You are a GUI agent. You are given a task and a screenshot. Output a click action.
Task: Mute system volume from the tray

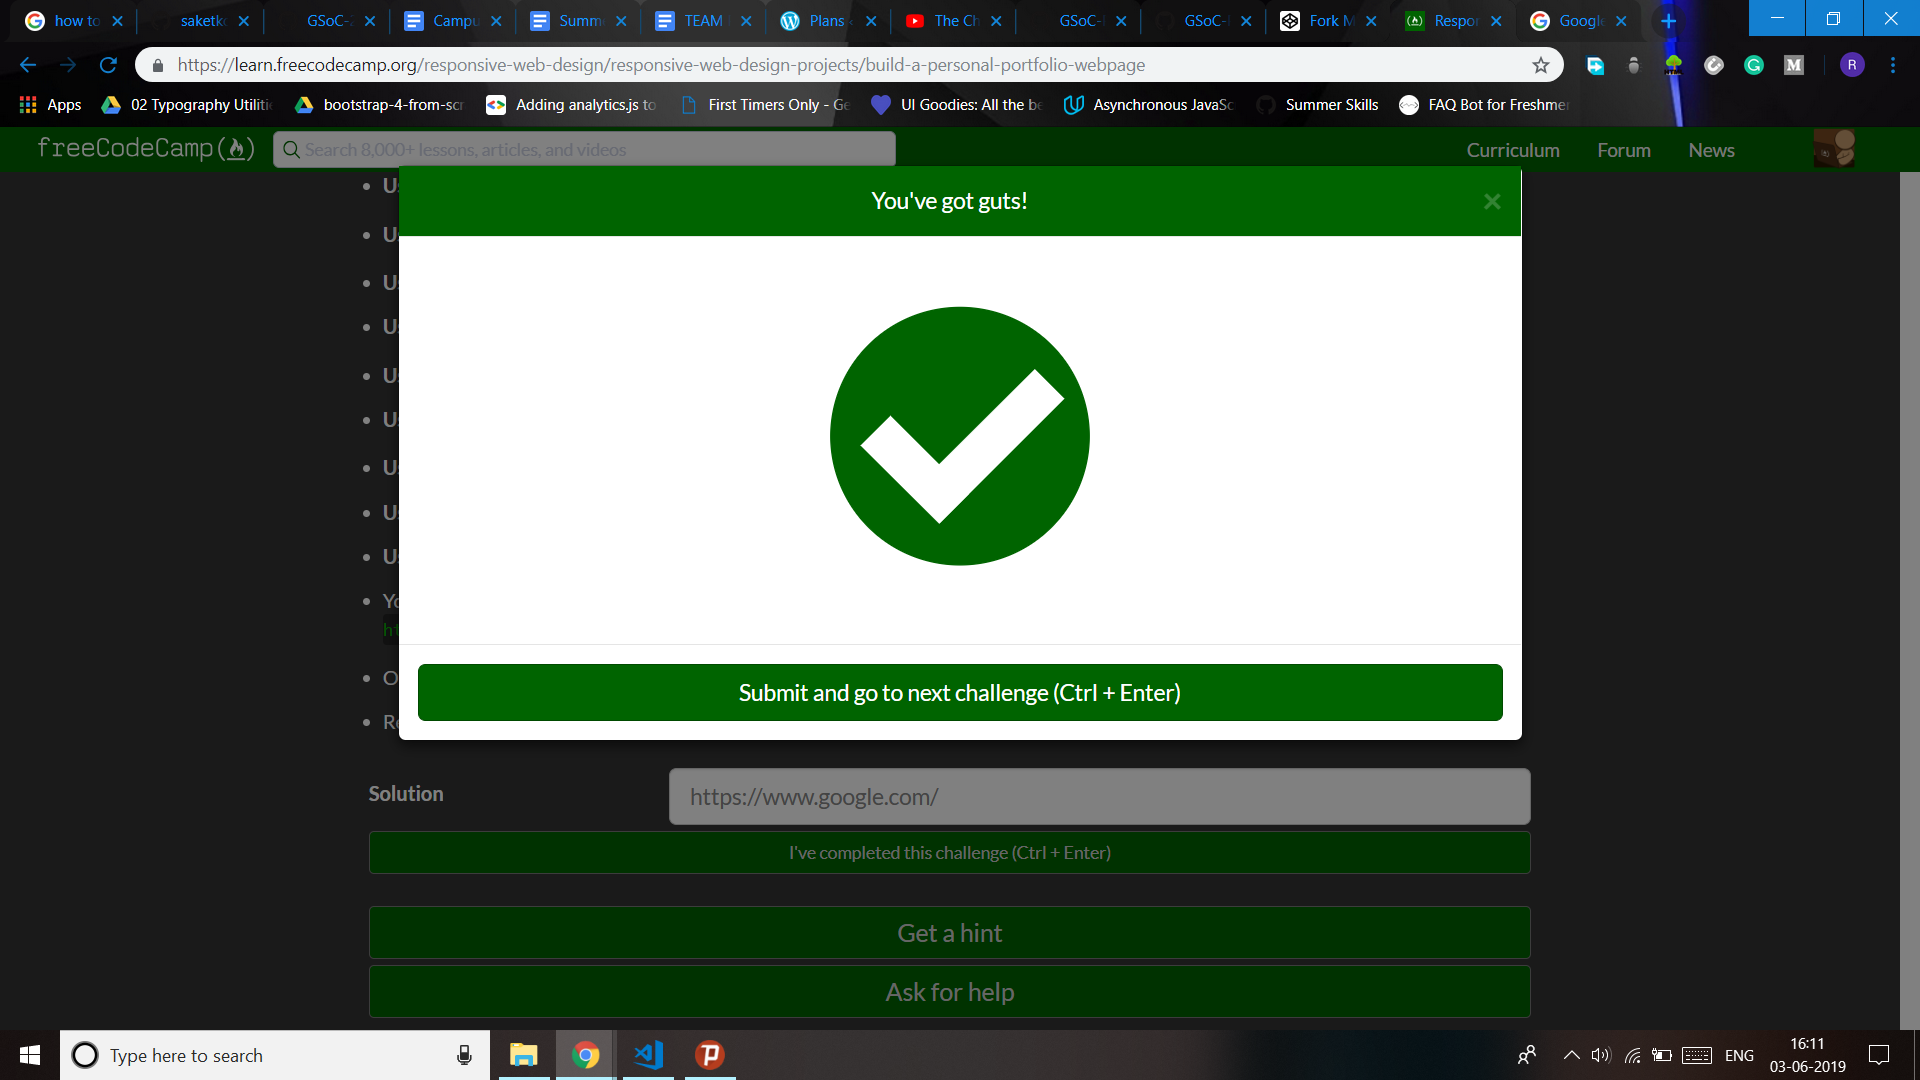pyautogui.click(x=1602, y=1055)
